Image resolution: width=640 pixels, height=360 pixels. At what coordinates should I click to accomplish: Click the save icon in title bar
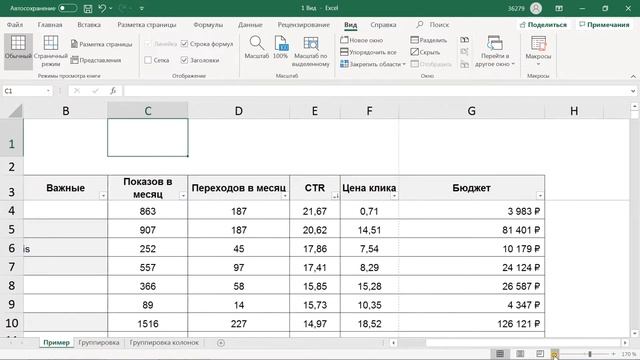click(87, 8)
